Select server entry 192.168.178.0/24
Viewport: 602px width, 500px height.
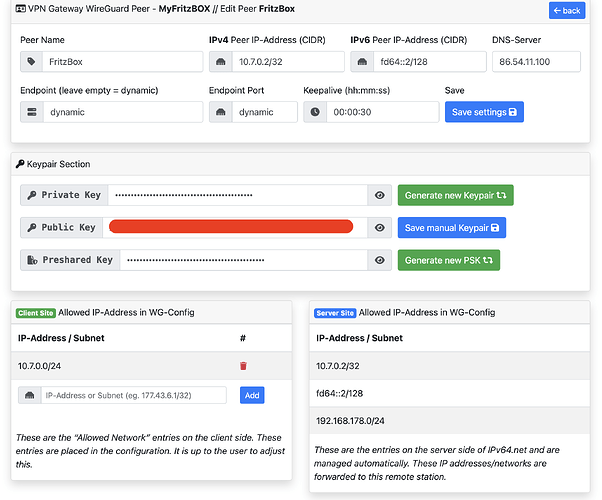point(450,421)
